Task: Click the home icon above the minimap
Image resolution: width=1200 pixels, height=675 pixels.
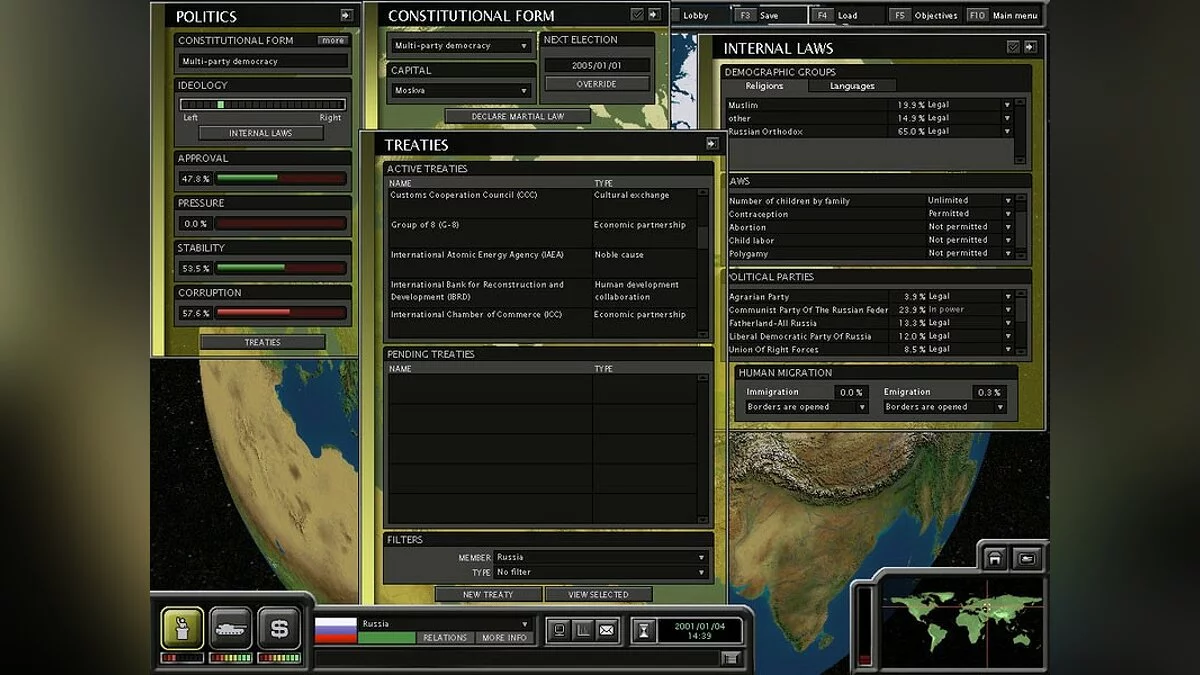Action: pos(994,558)
